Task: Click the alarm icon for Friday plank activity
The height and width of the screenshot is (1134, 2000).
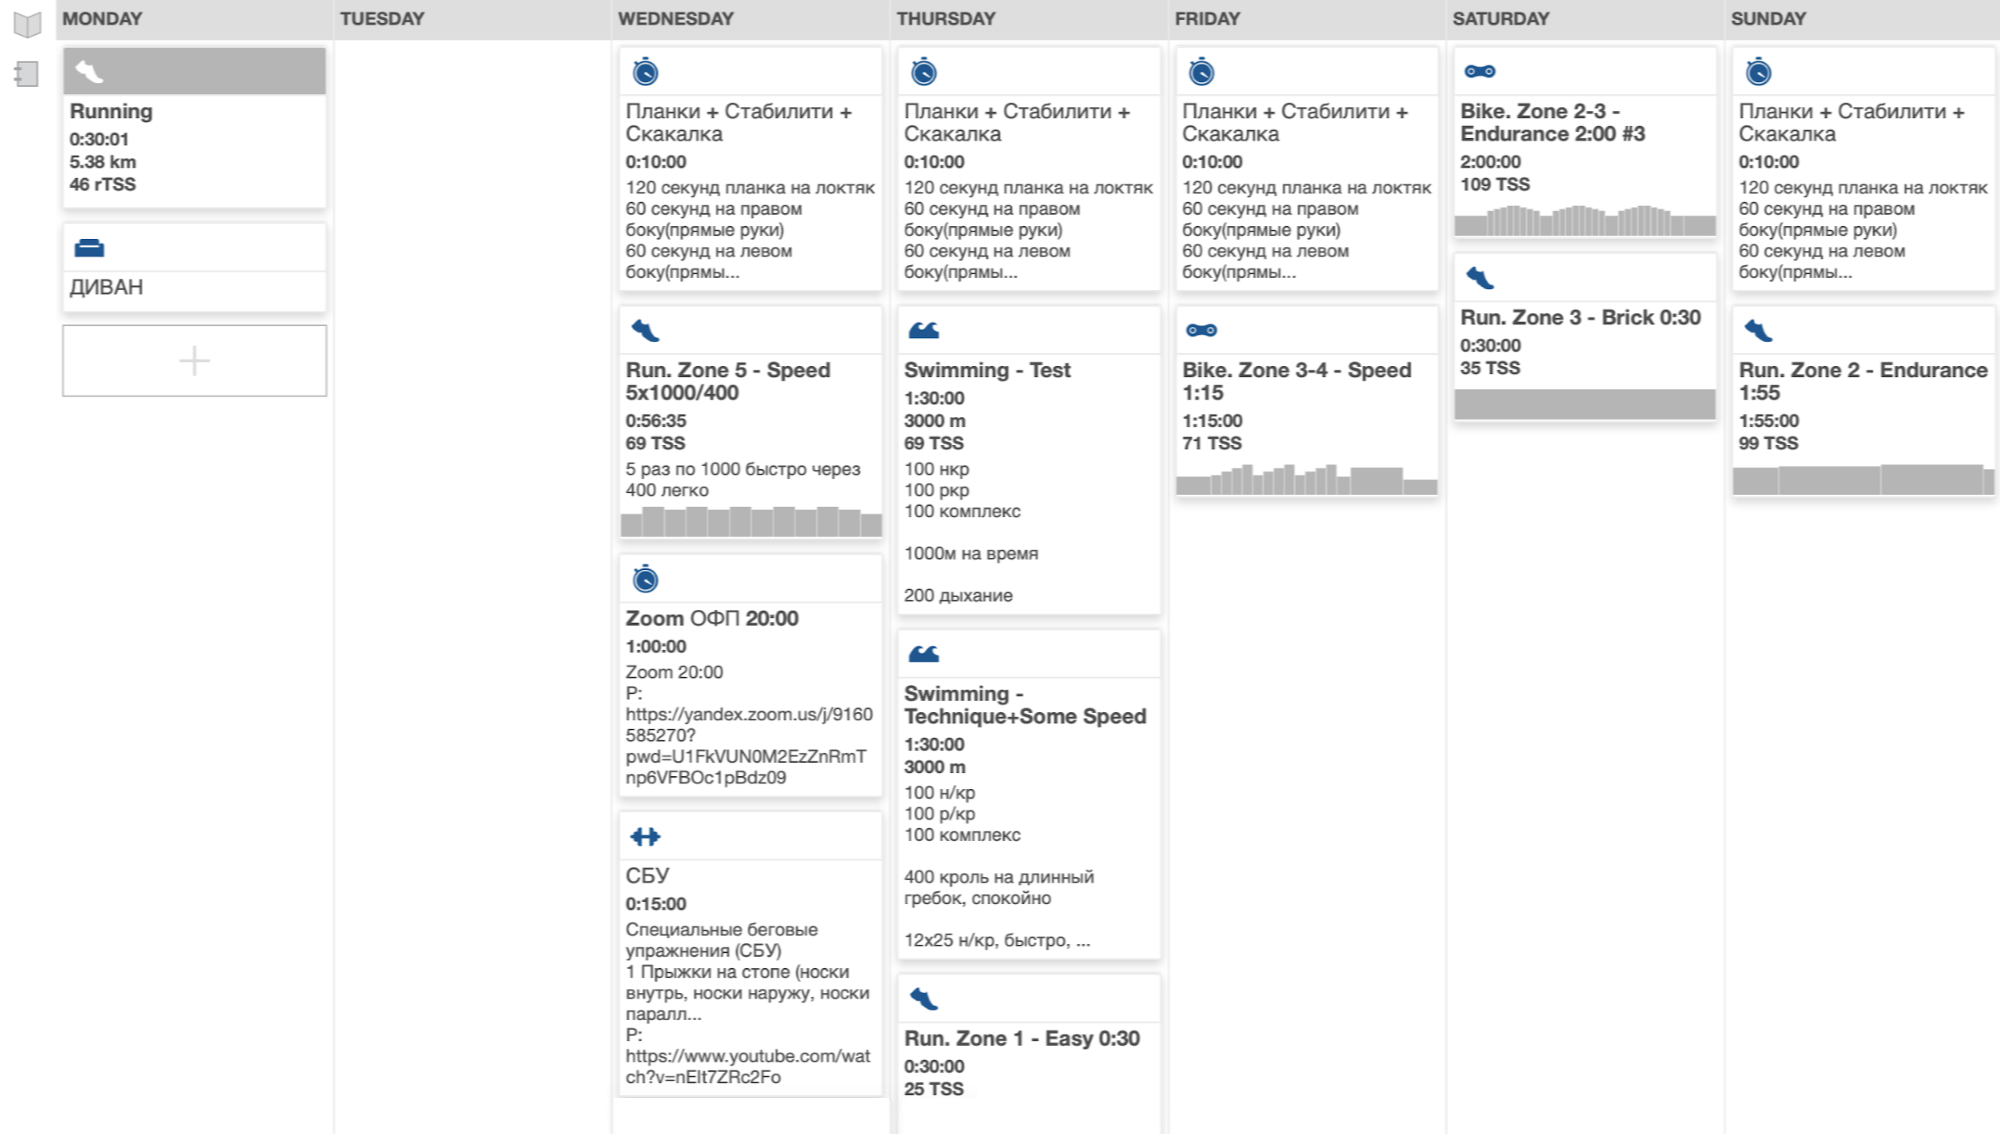Action: click(1202, 70)
